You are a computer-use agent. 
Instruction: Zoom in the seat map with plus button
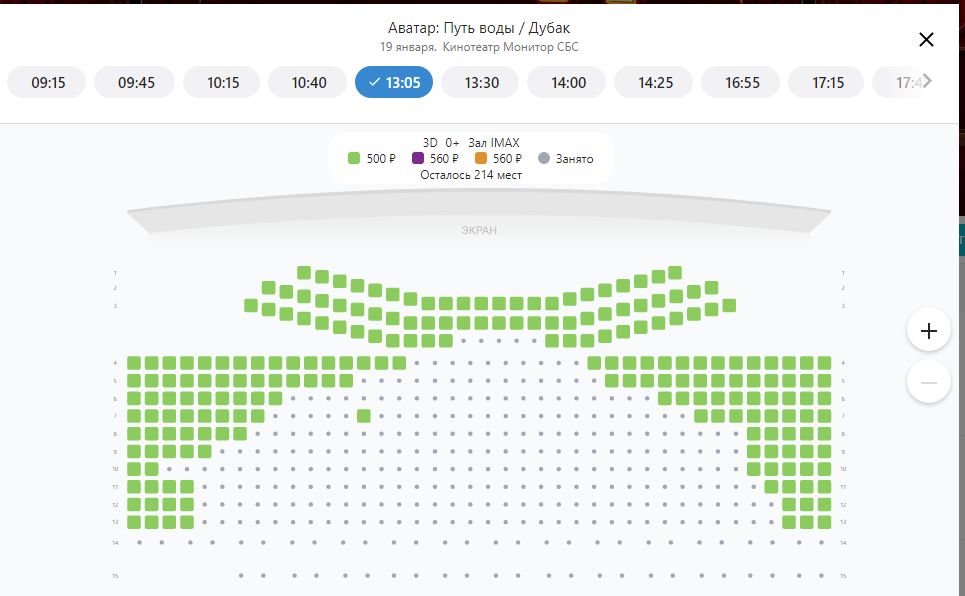(928, 331)
